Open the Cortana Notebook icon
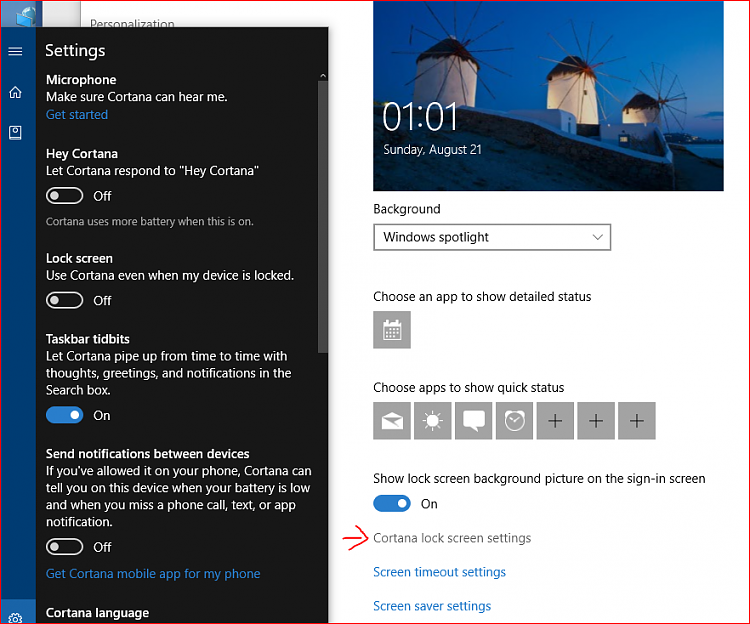Screen dimensions: 750x624 pyautogui.click(x=15, y=132)
